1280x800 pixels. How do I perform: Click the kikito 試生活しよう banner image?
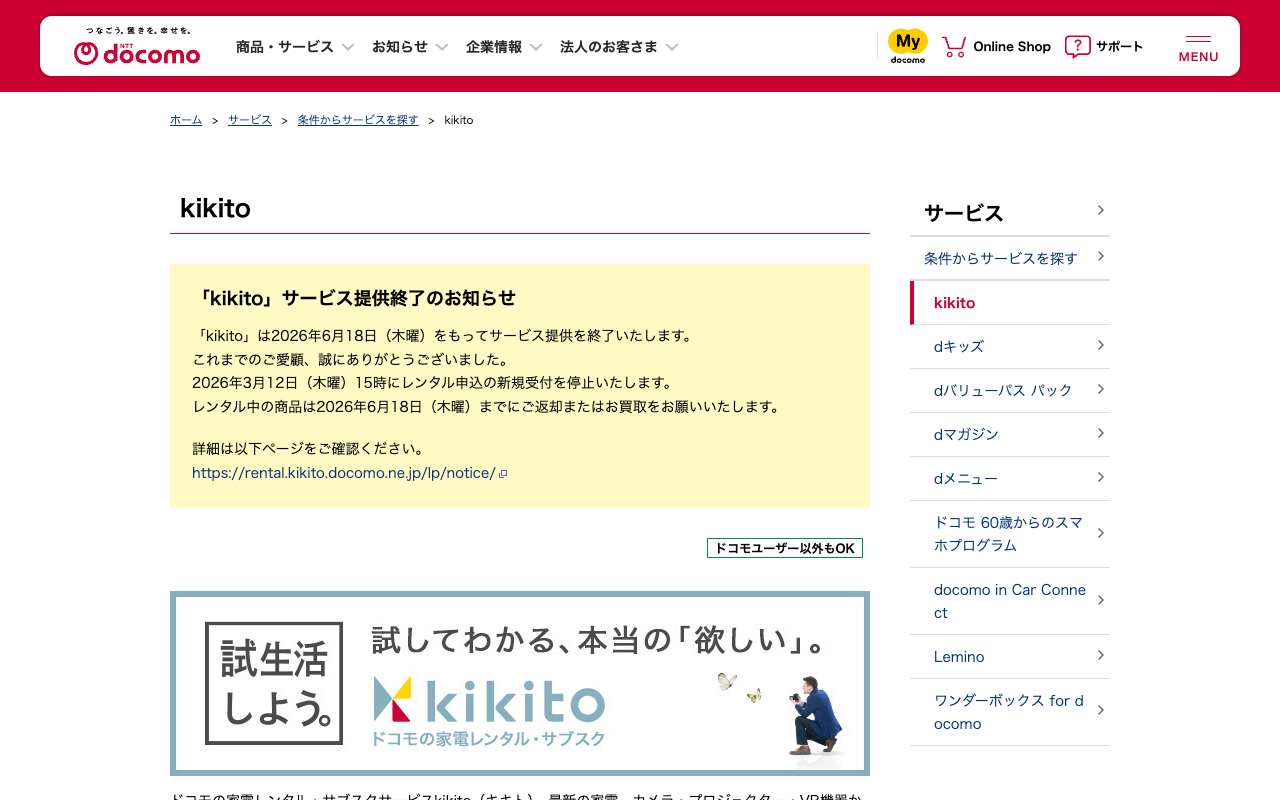(x=520, y=683)
